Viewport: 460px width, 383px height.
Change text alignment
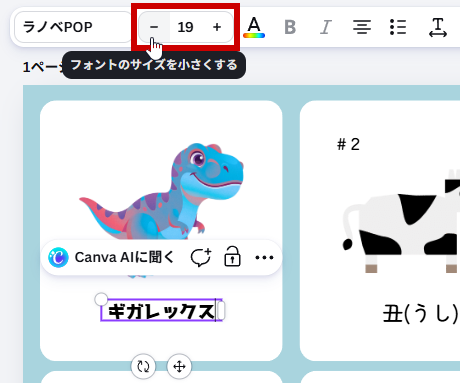click(x=362, y=27)
